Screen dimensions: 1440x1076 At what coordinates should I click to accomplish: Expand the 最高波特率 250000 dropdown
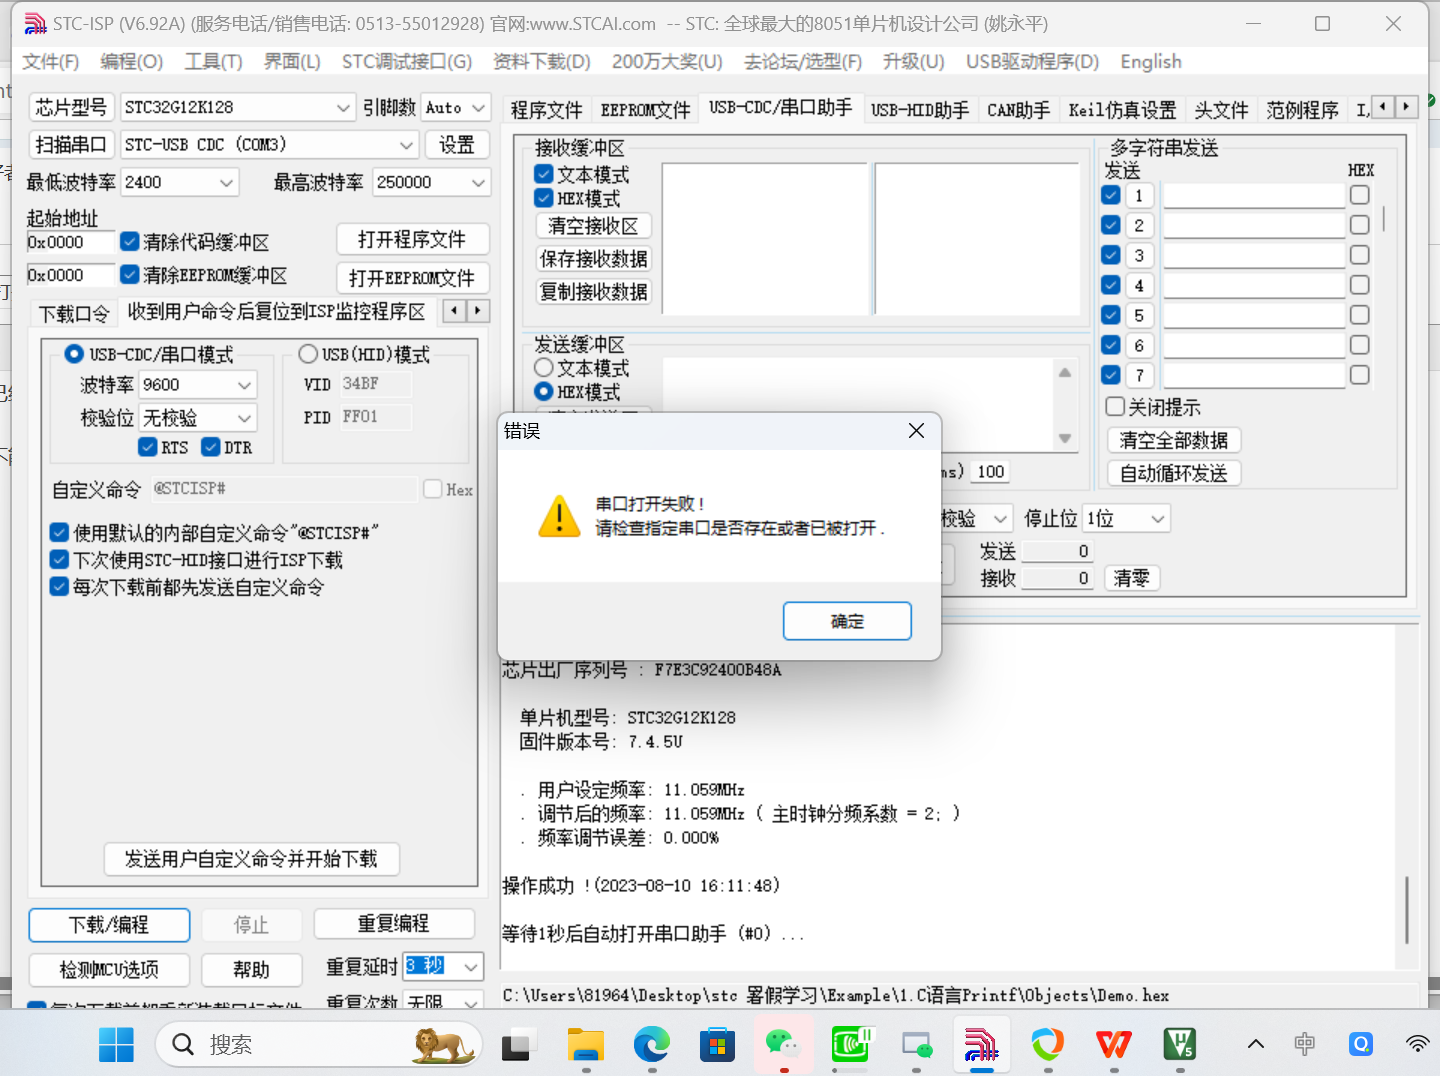point(478,183)
